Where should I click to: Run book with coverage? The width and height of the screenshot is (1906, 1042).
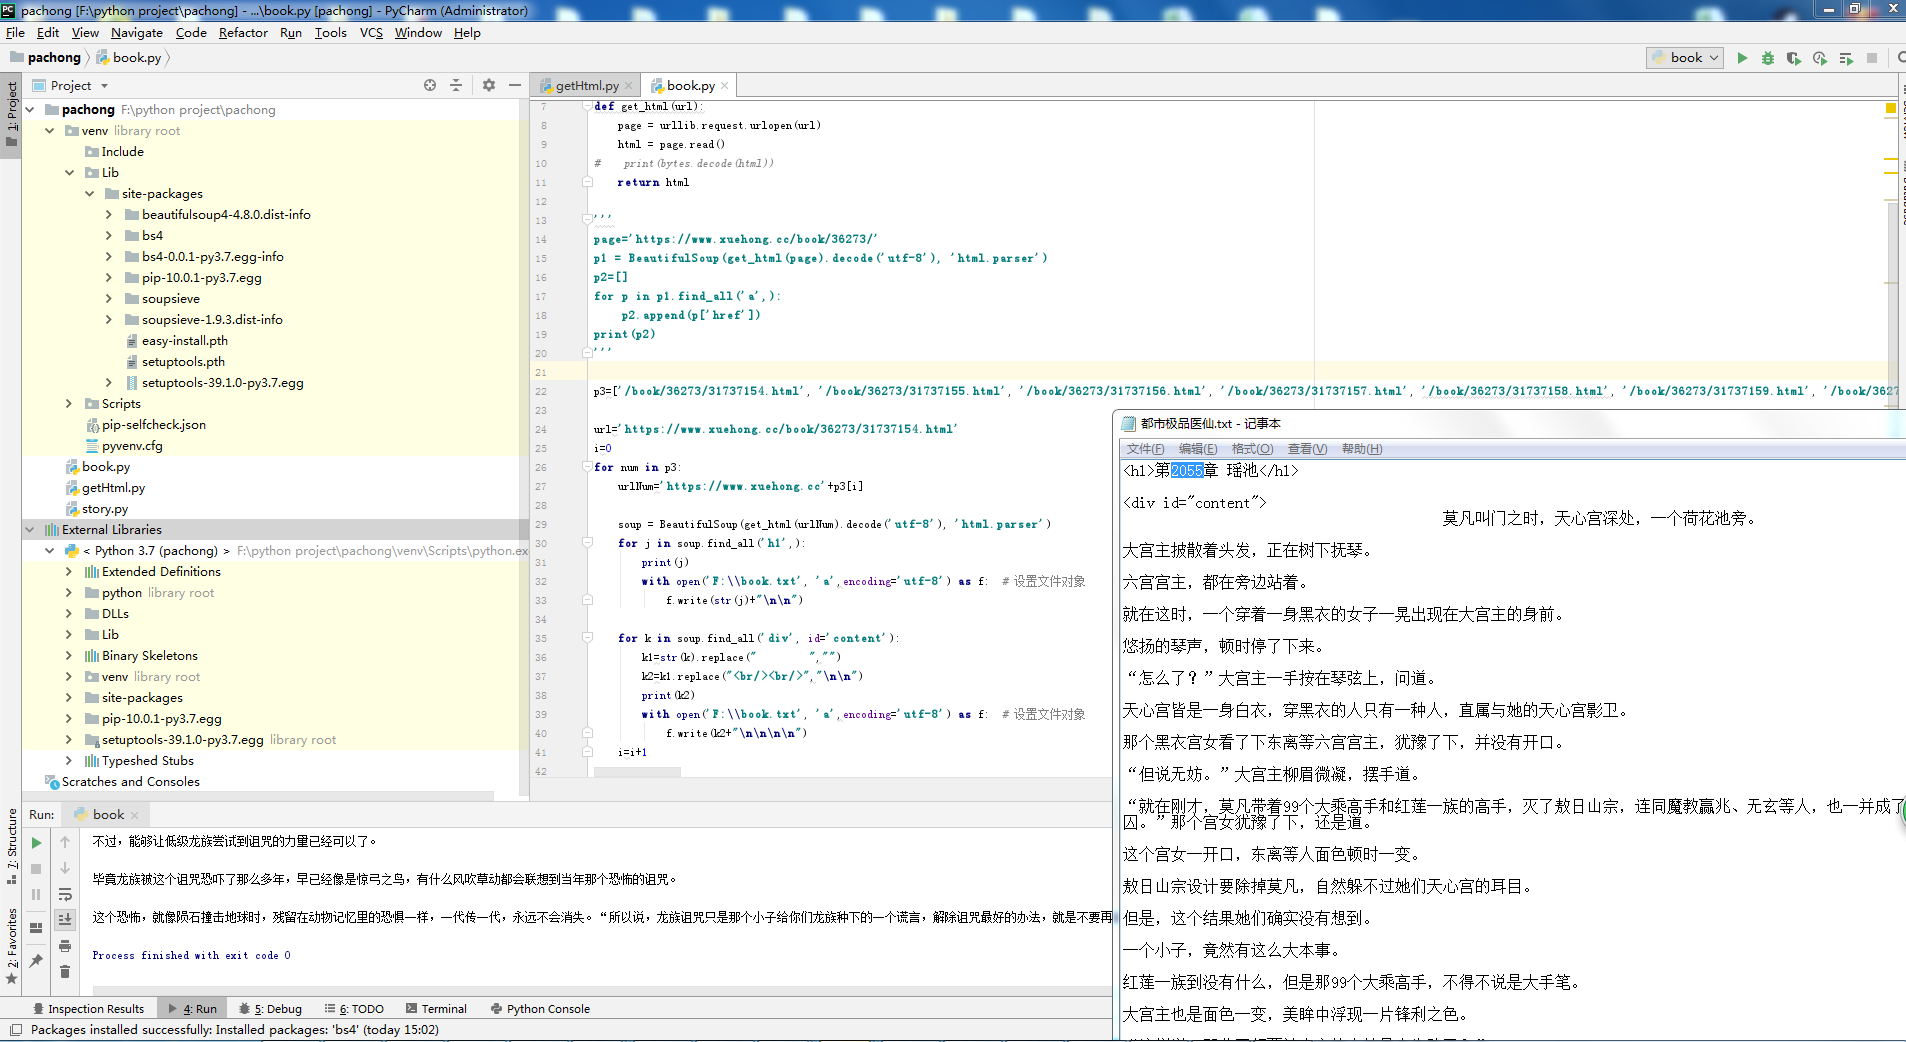pyautogui.click(x=1794, y=58)
